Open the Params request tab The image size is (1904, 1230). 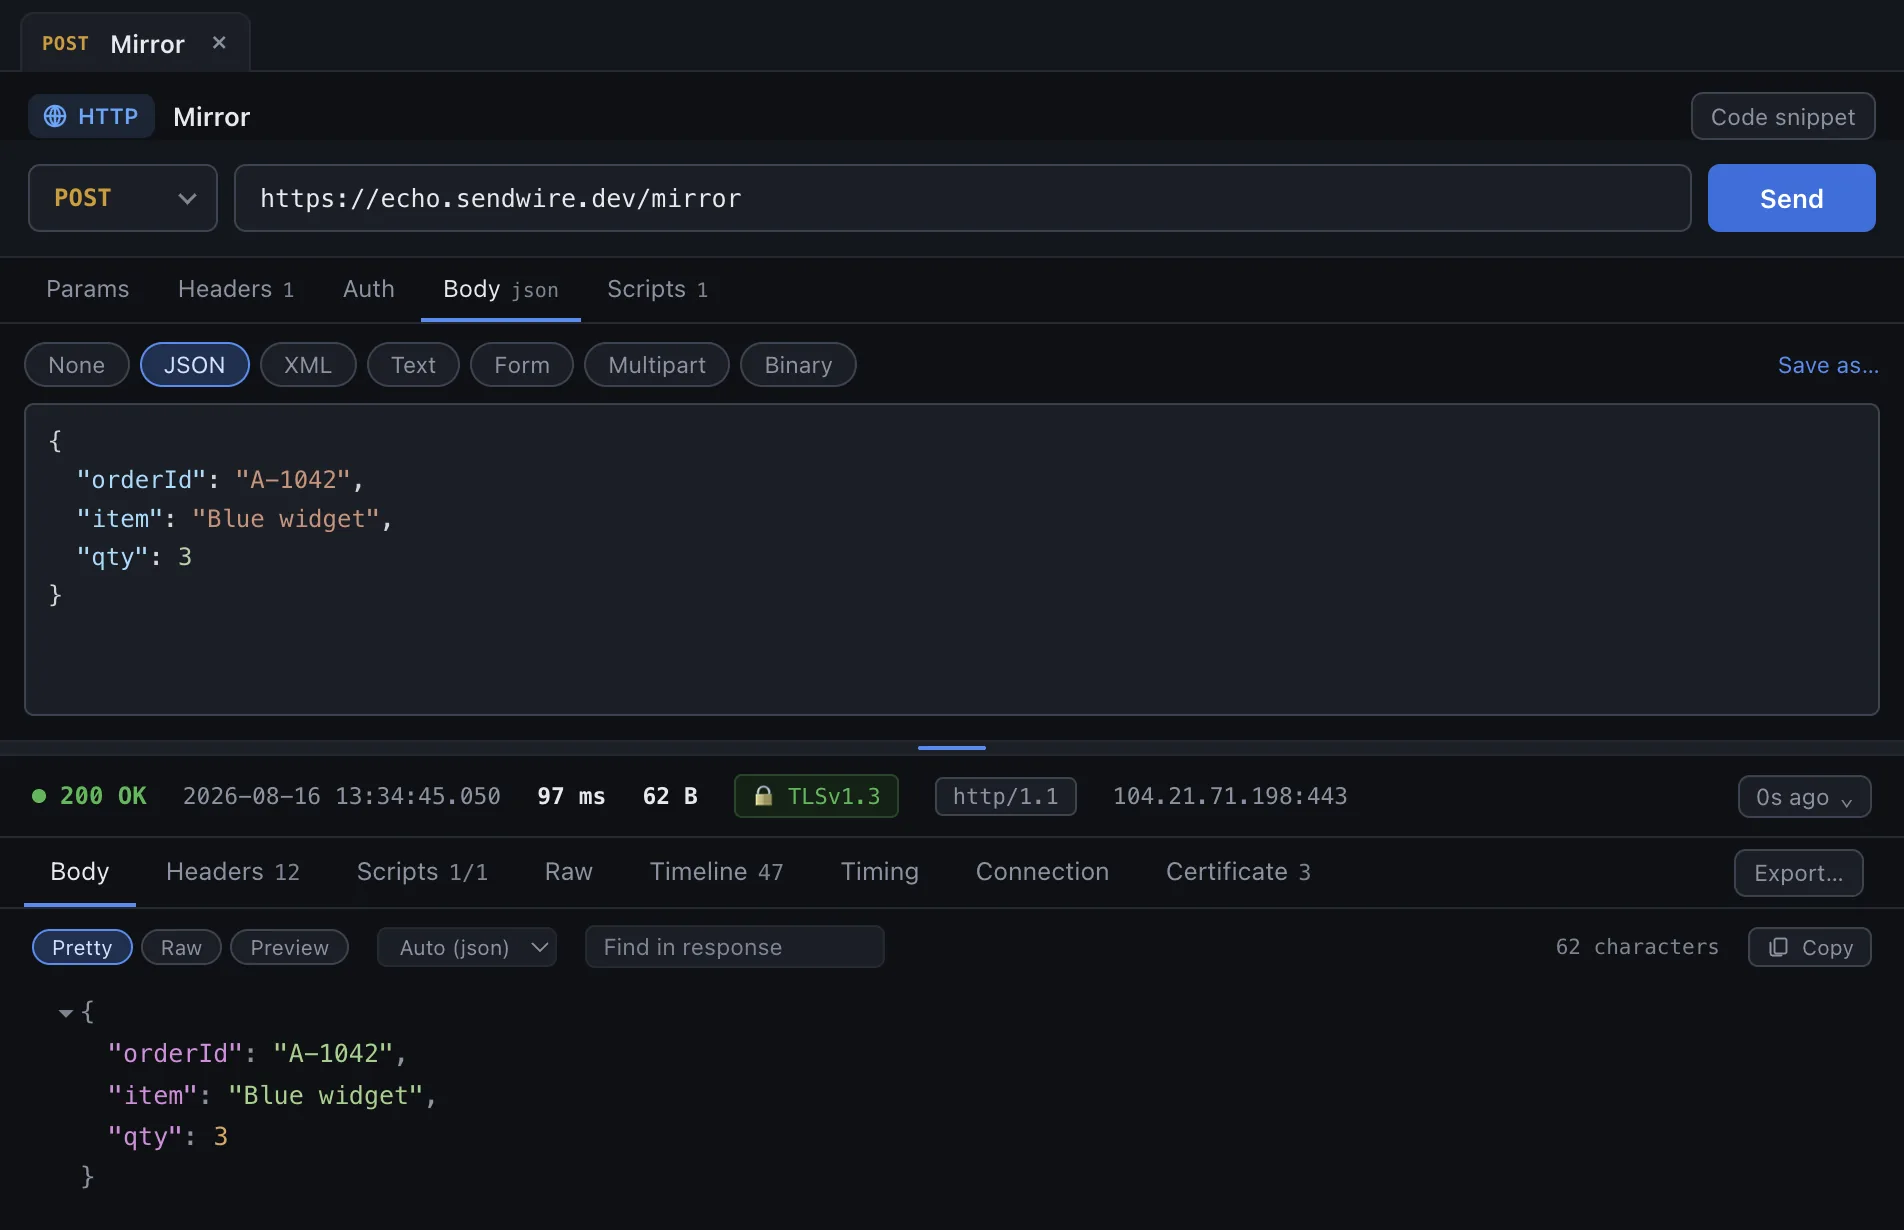point(88,289)
